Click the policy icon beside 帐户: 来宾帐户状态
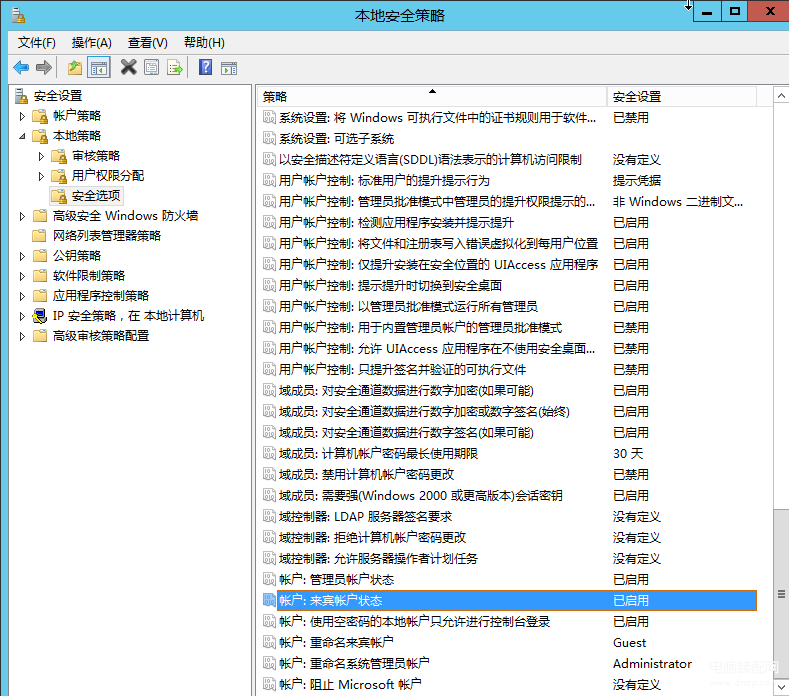The image size is (789, 696). point(270,600)
